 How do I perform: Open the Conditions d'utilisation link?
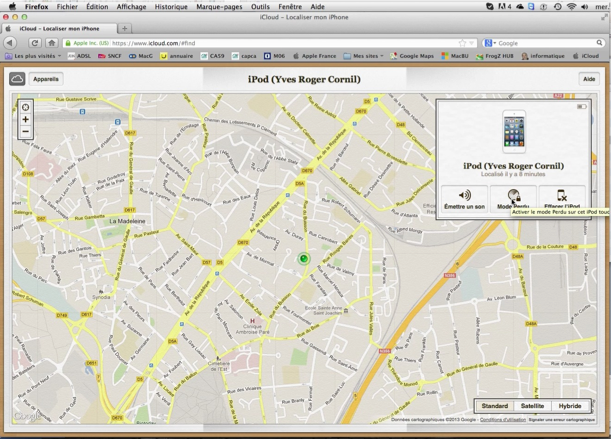point(503,420)
